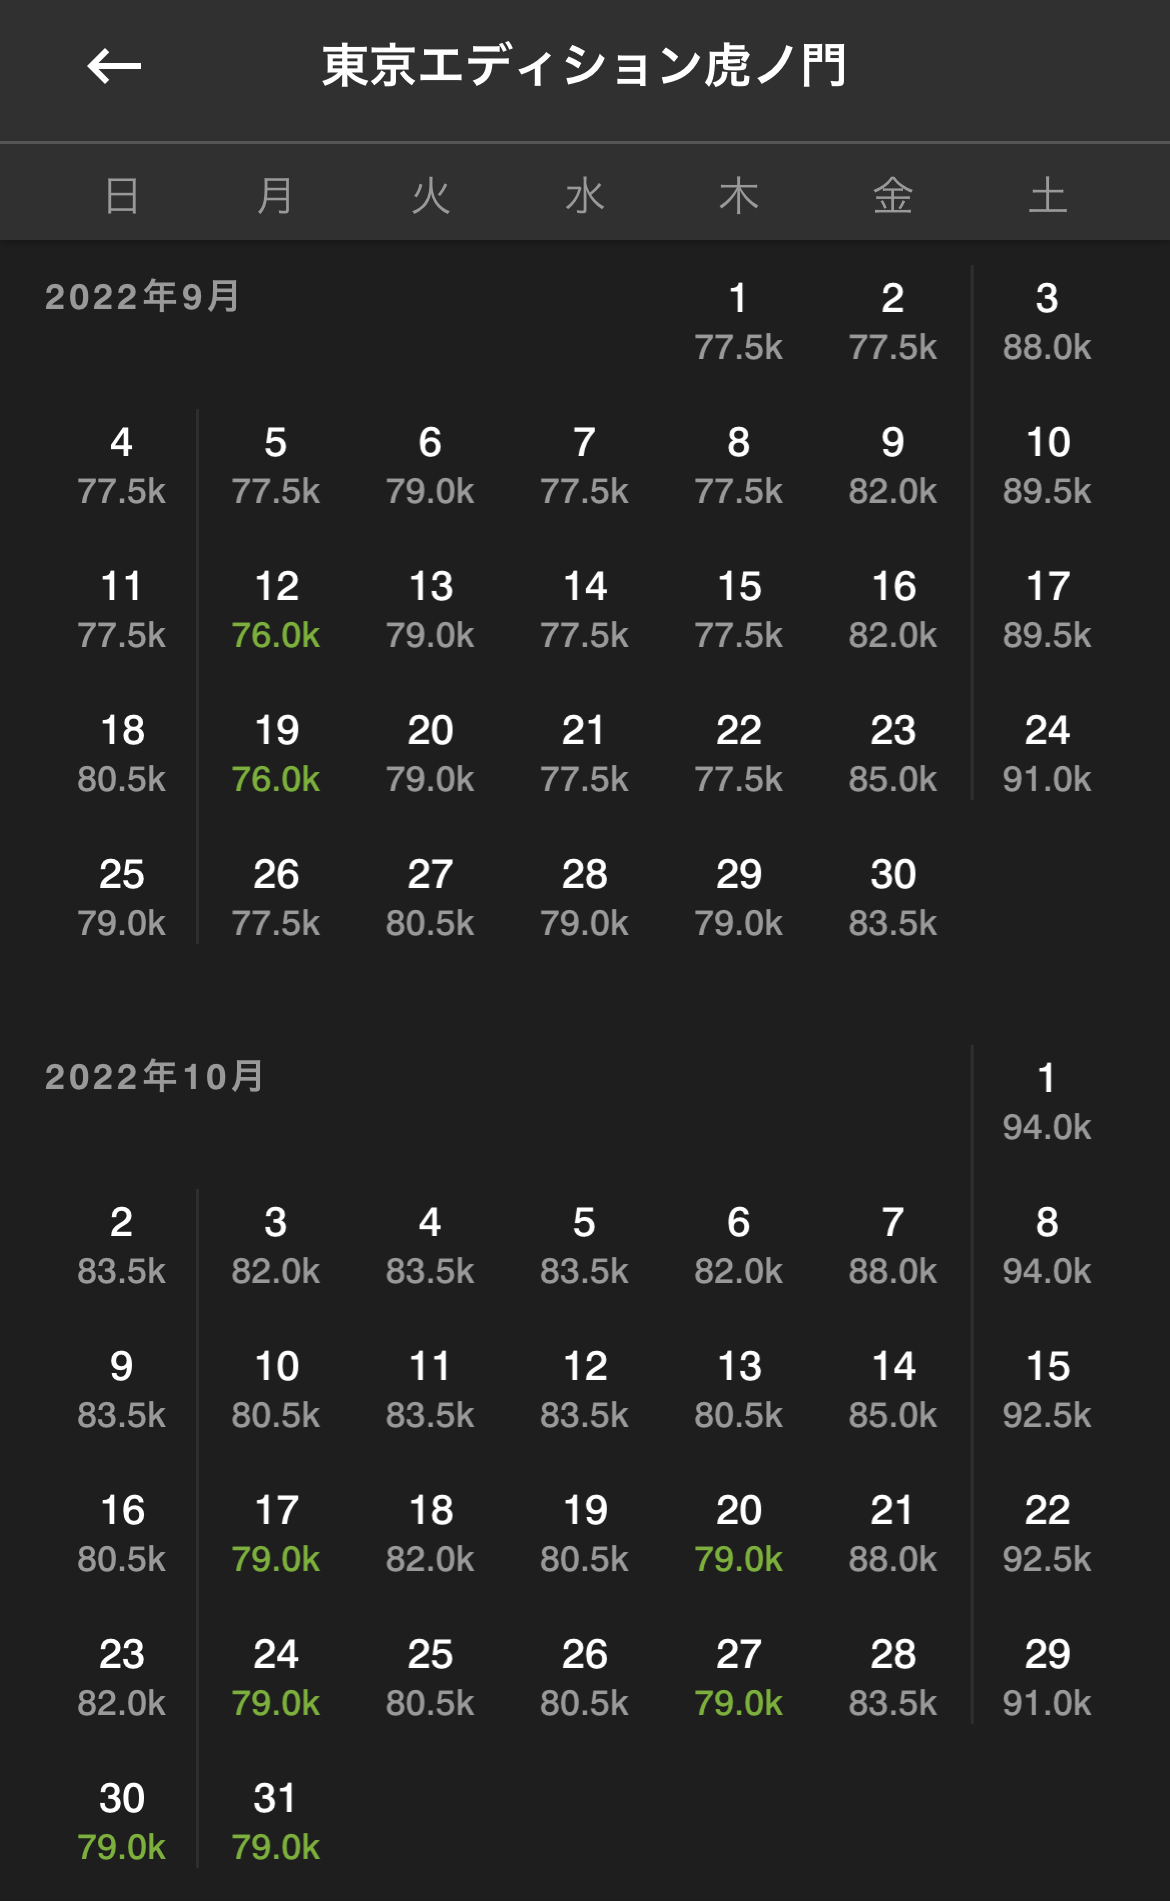Select October 30 at 79.0k
This screenshot has height=1901, width=1170.
point(122,1821)
